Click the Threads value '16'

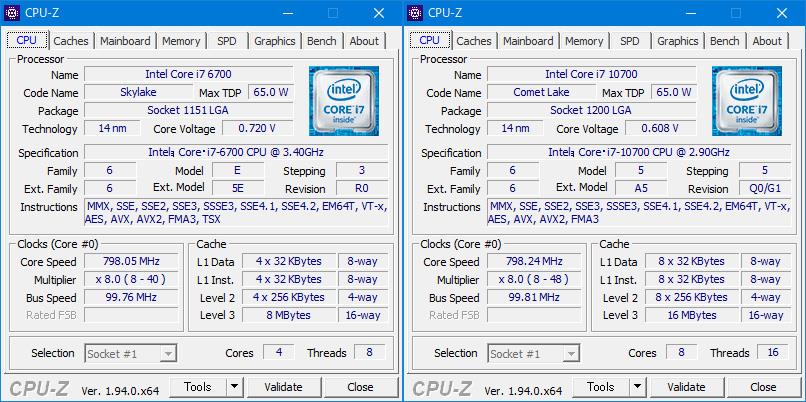(x=773, y=352)
